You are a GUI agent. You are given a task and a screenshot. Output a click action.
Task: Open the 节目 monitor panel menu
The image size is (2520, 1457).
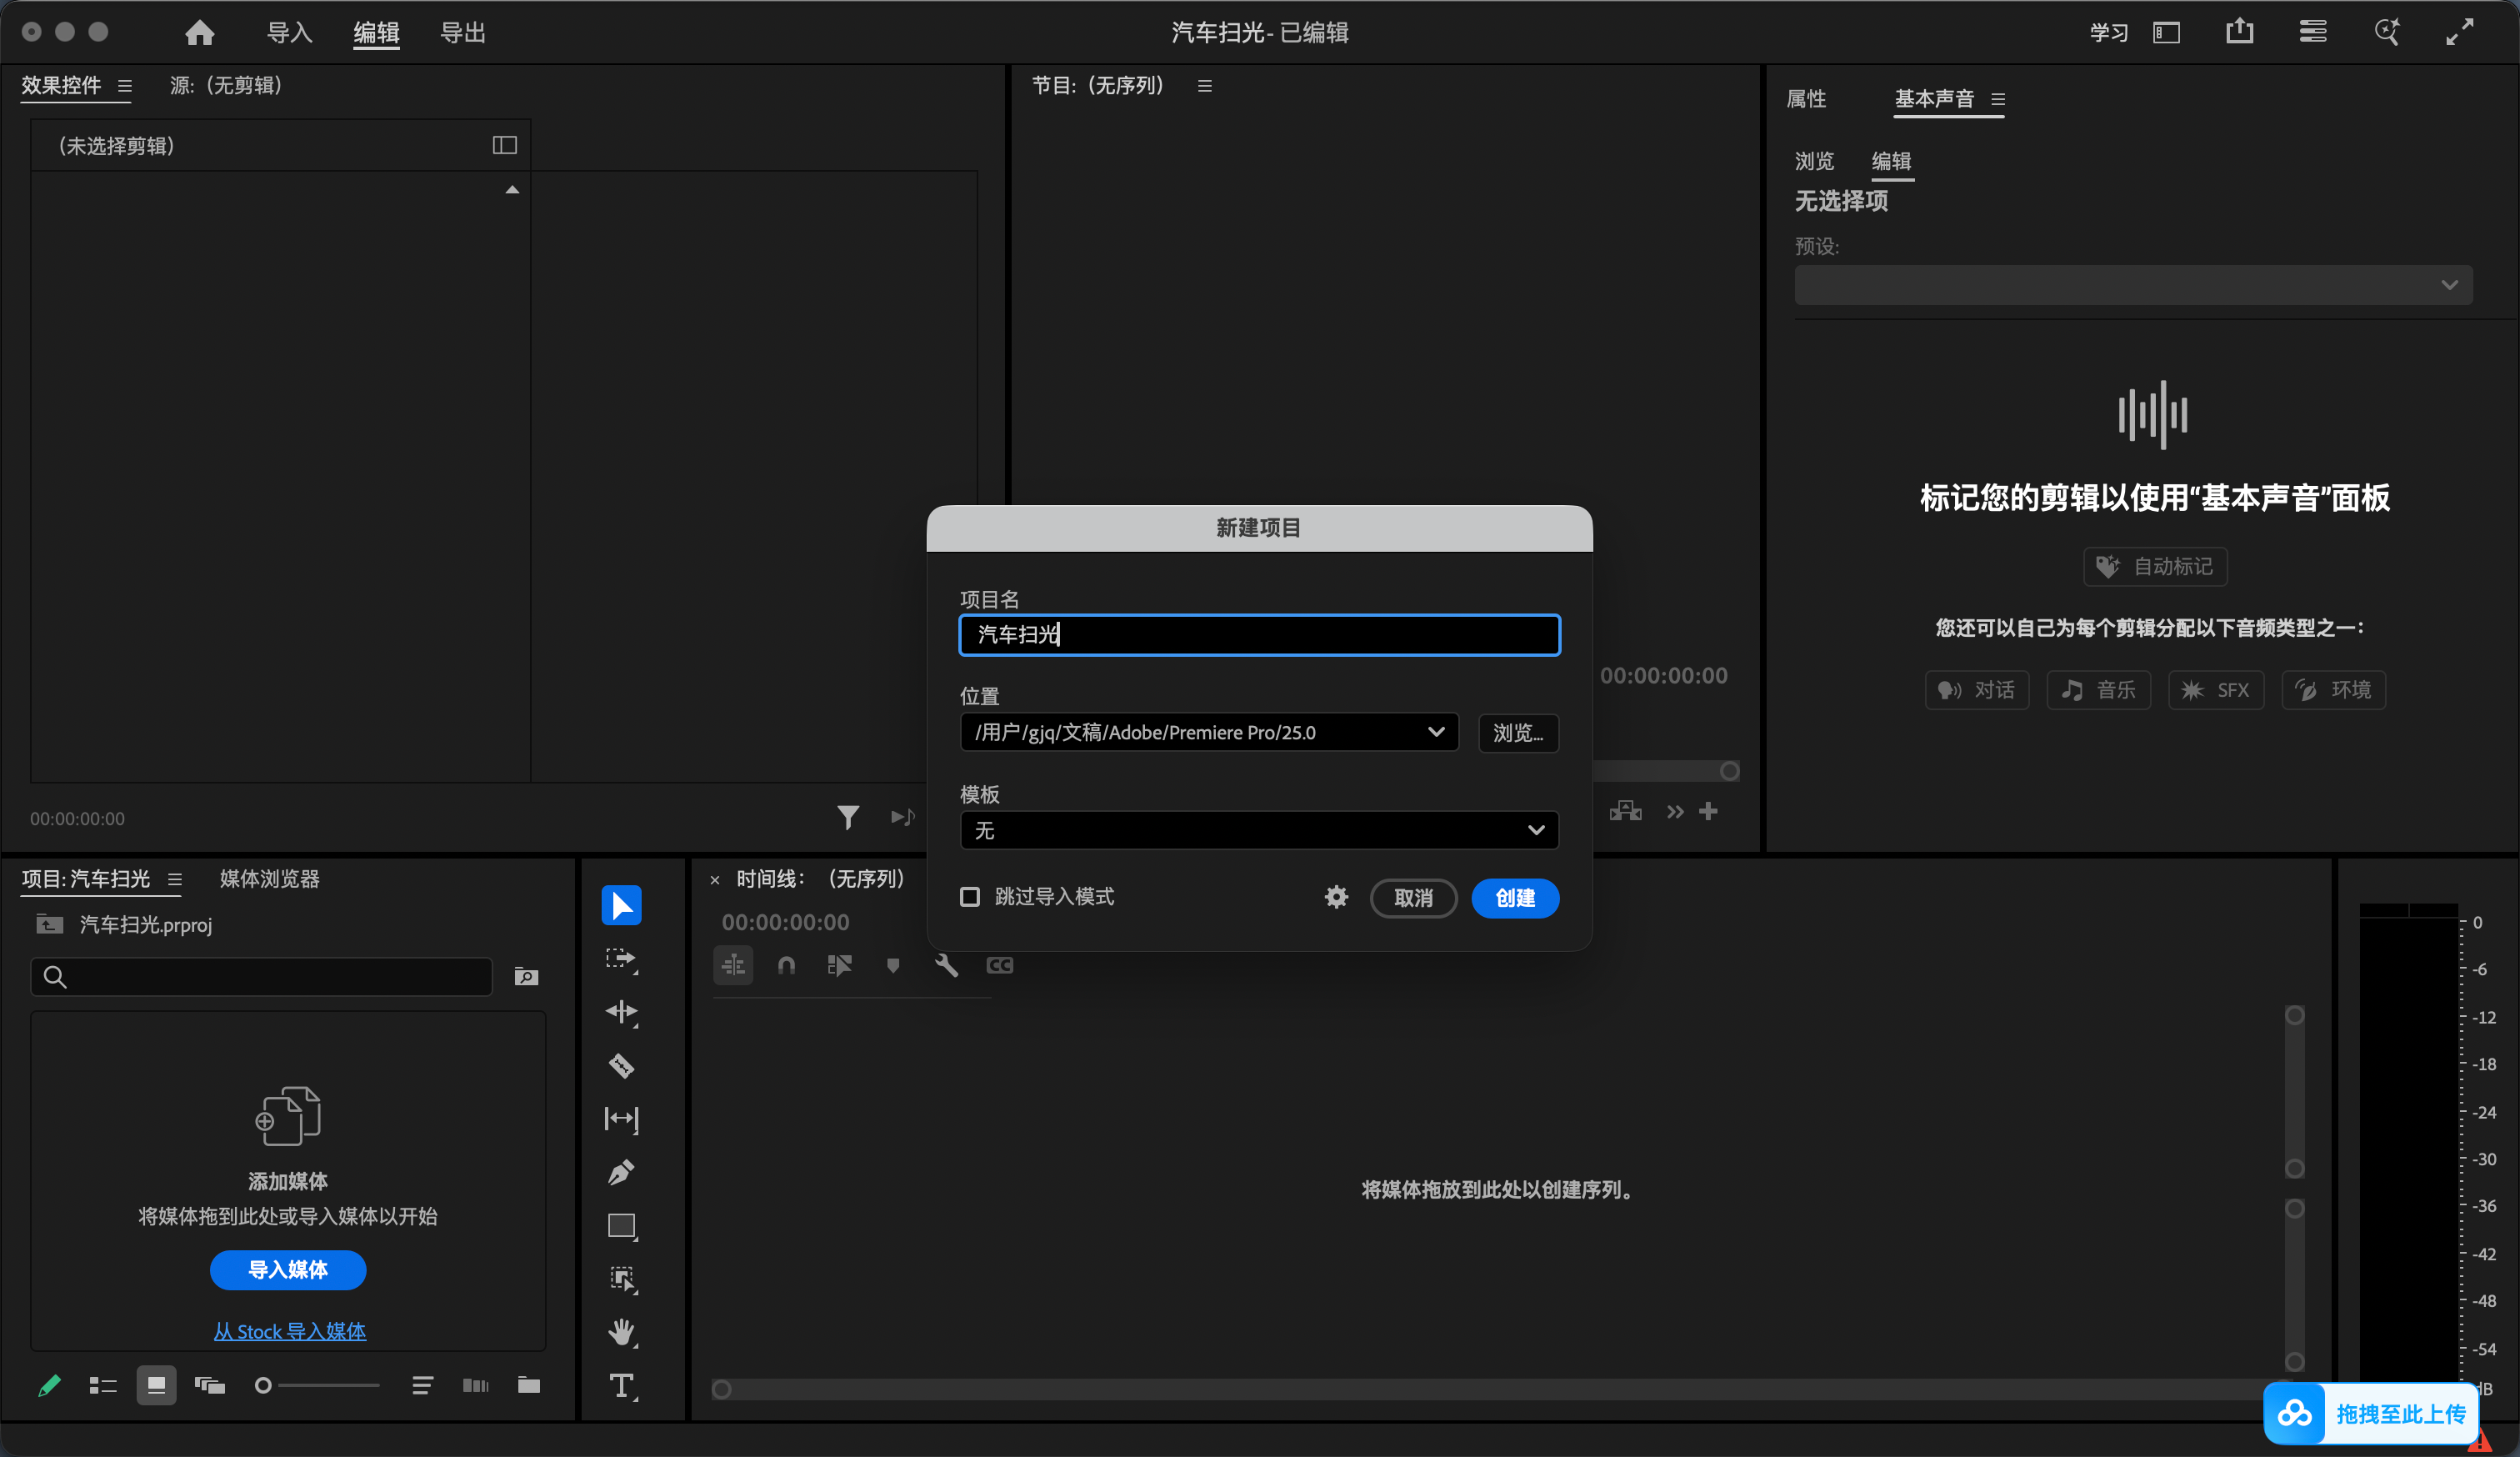tap(1205, 86)
